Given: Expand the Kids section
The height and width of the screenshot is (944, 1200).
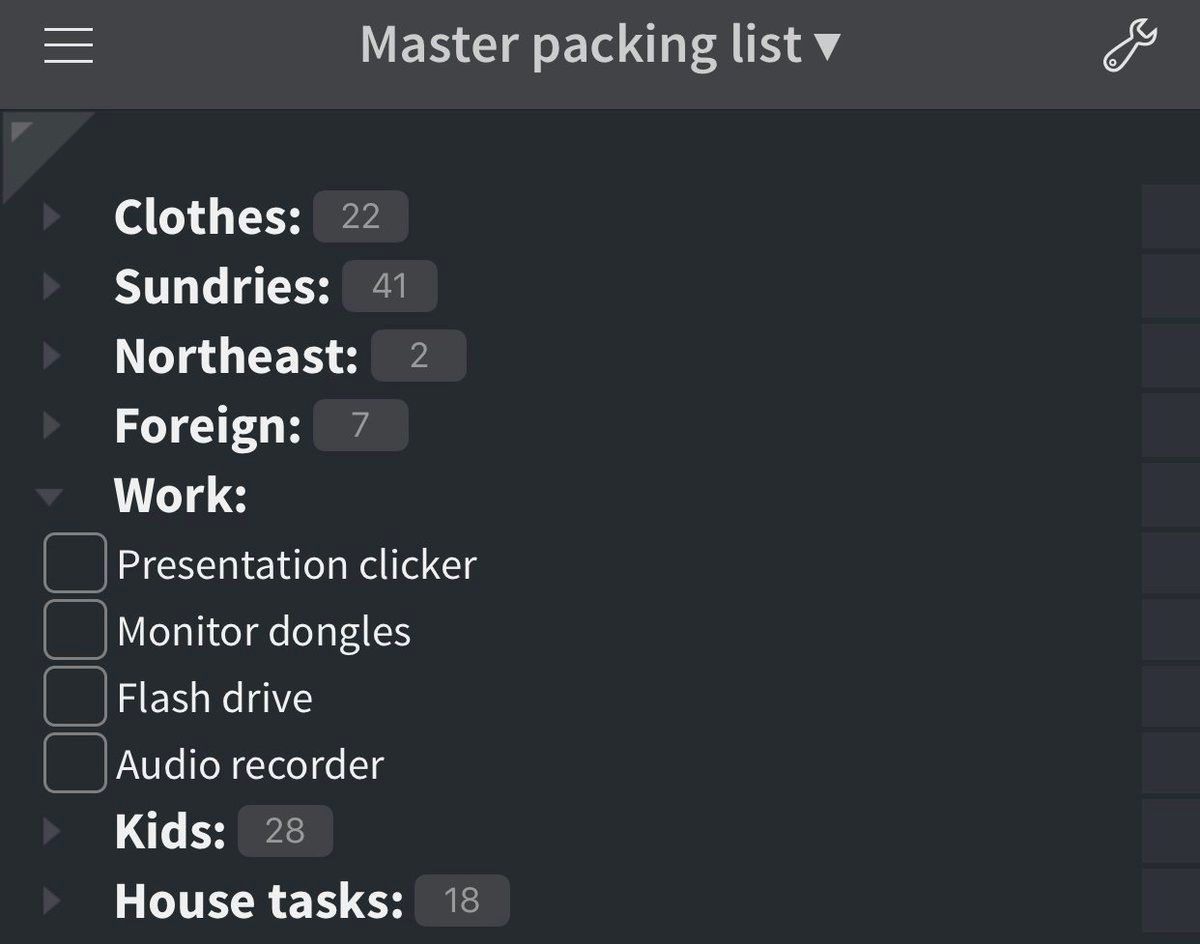Looking at the screenshot, I should (x=52, y=831).
